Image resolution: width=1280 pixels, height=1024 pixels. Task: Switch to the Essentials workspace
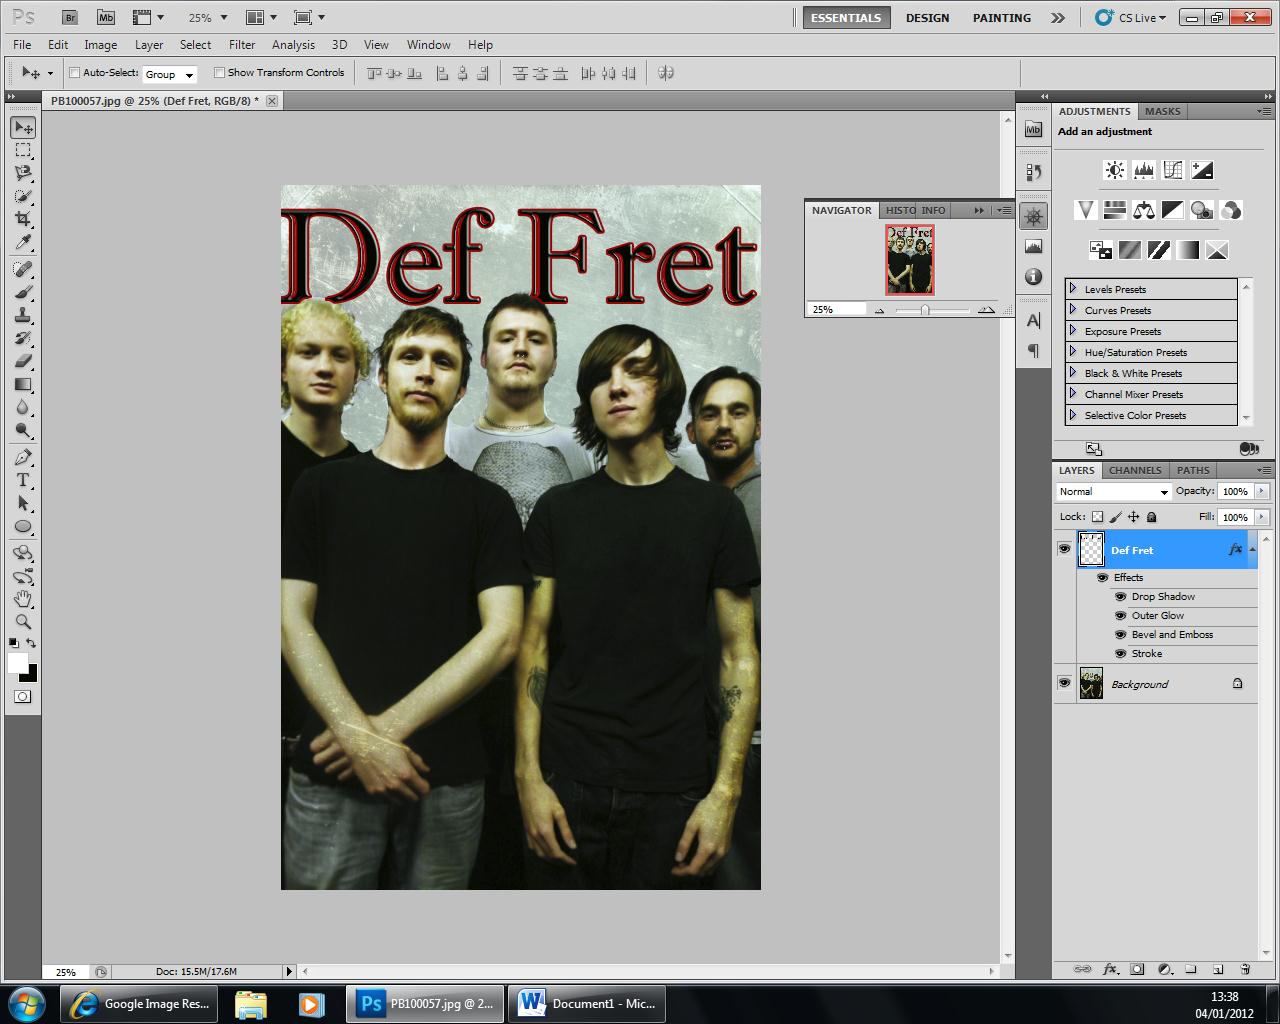pyautogui.click(x=846, y=18)
